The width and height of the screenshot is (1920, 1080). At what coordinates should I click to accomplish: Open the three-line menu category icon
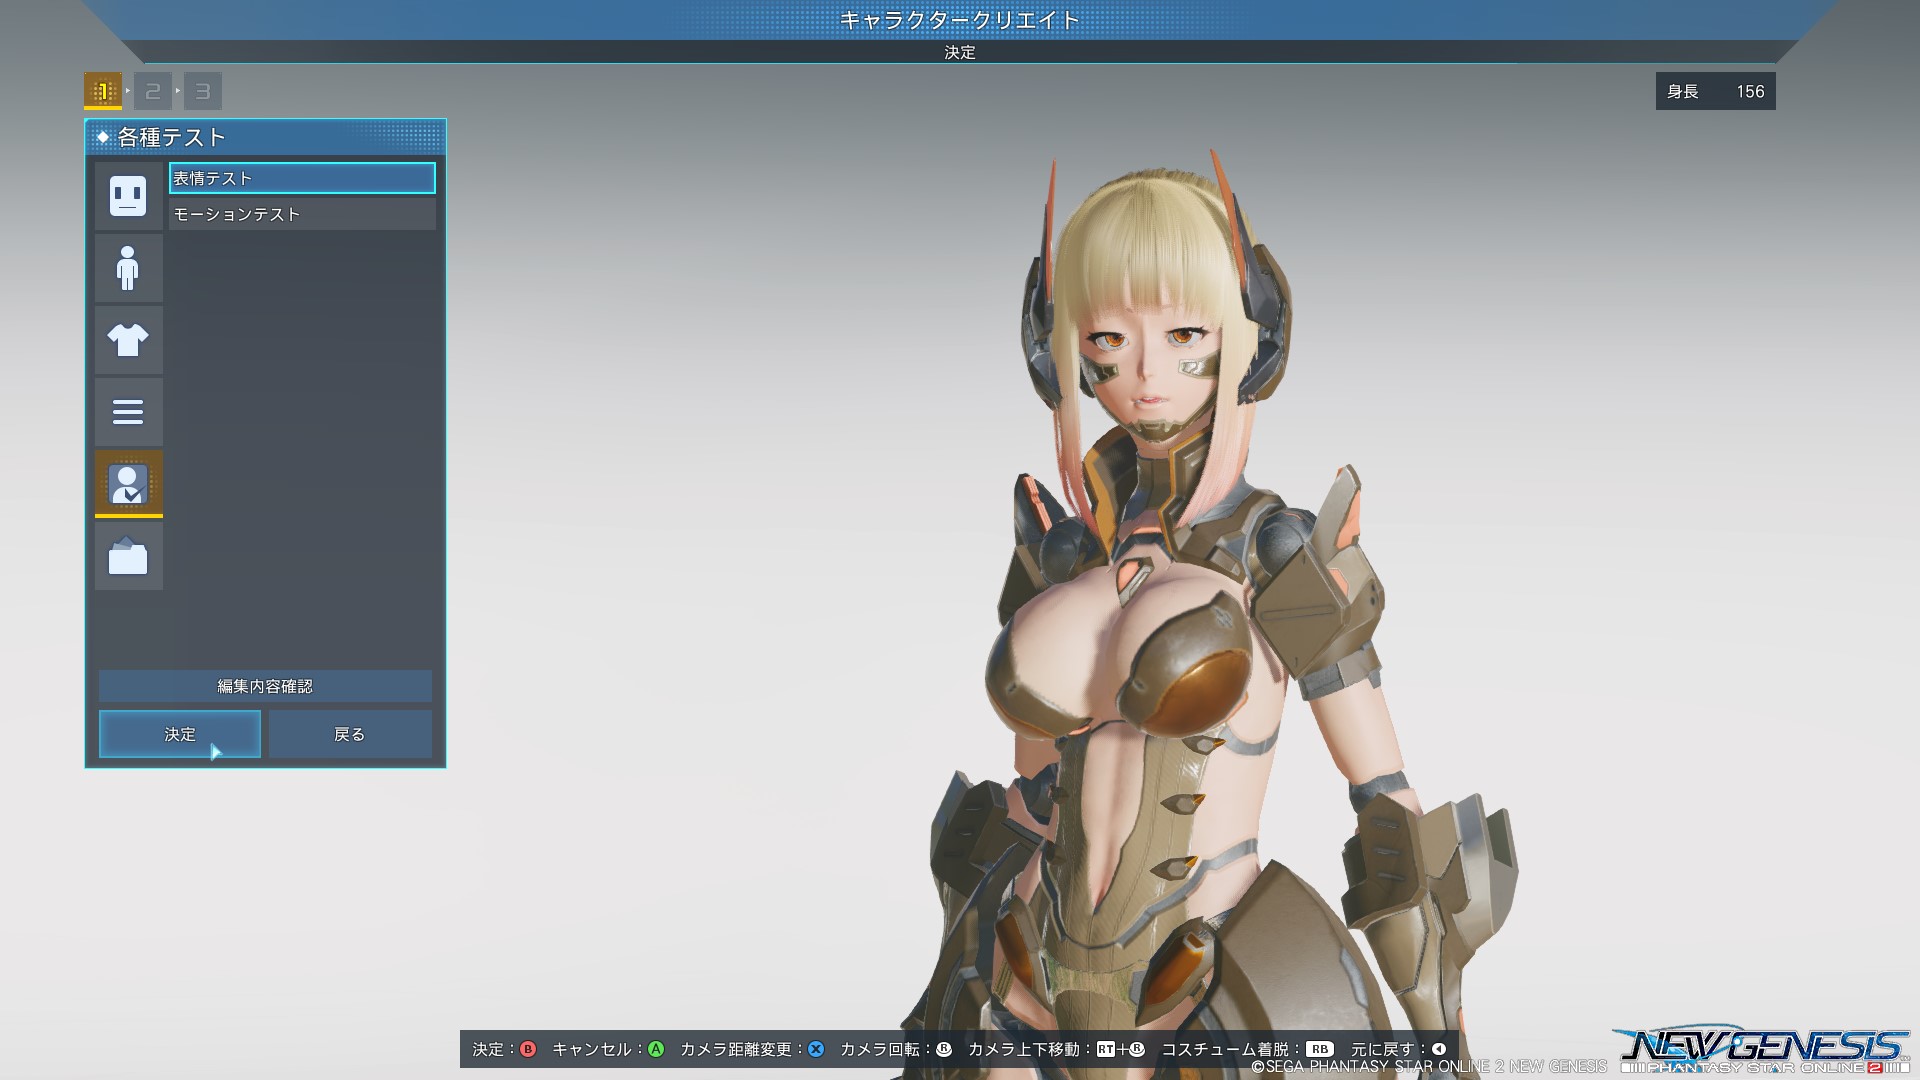(x=128, y=412)
